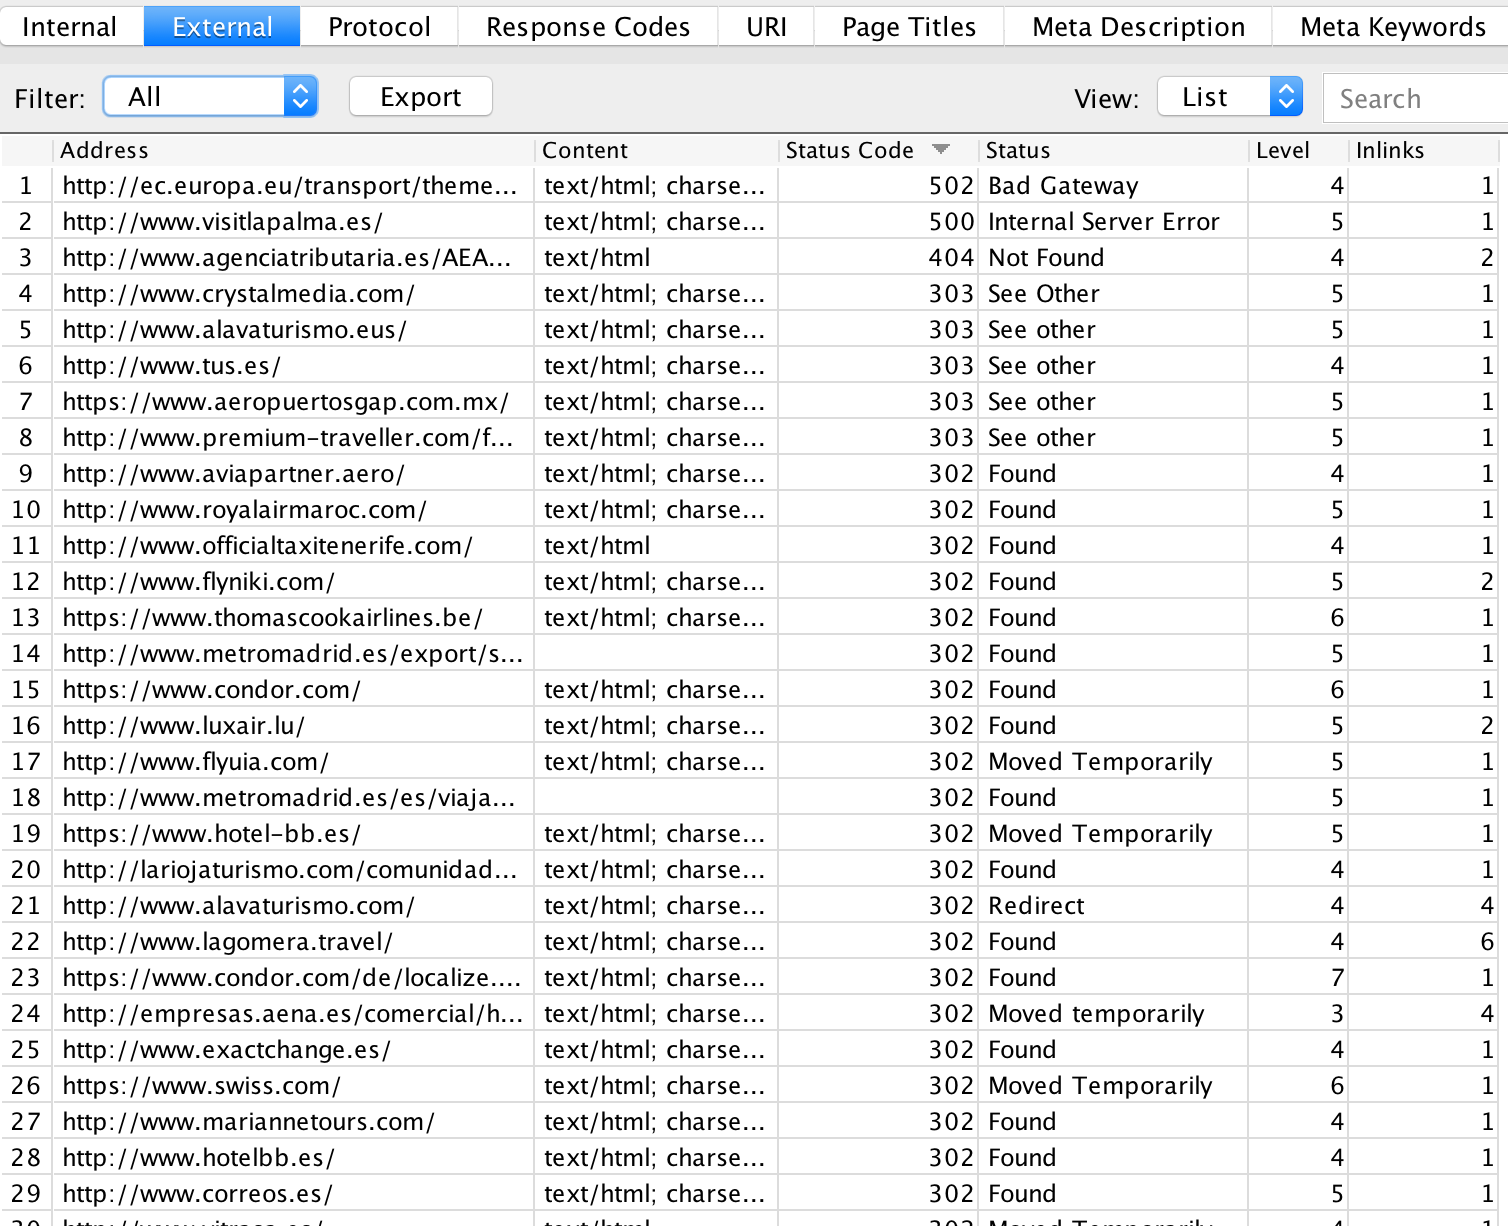Select the www.luxair.lu address

click(x=183, y=726)
